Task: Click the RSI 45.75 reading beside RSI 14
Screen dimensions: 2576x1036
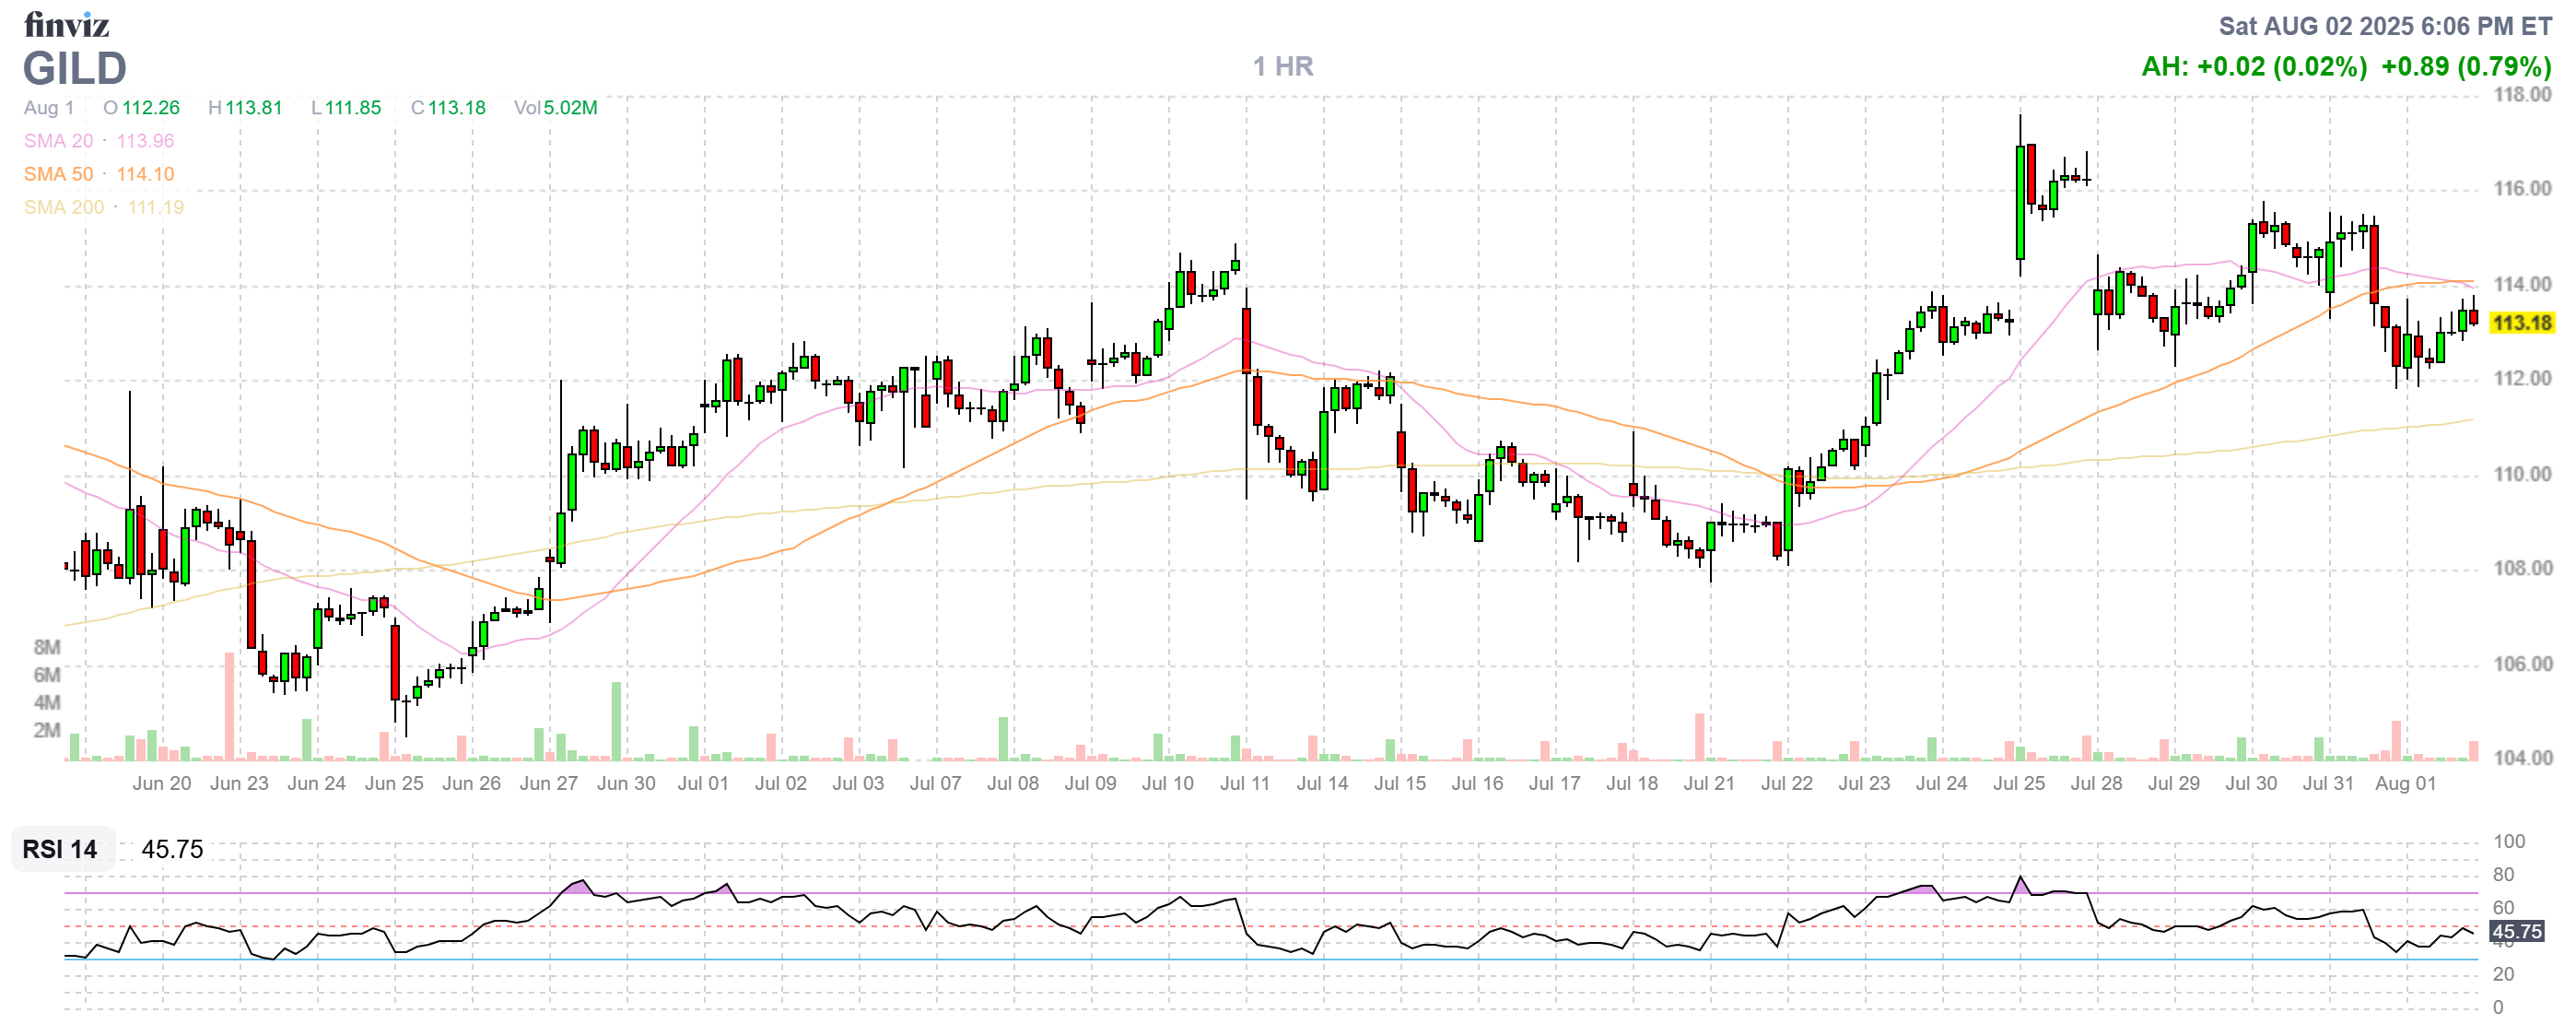Action: tap(172, 850)
